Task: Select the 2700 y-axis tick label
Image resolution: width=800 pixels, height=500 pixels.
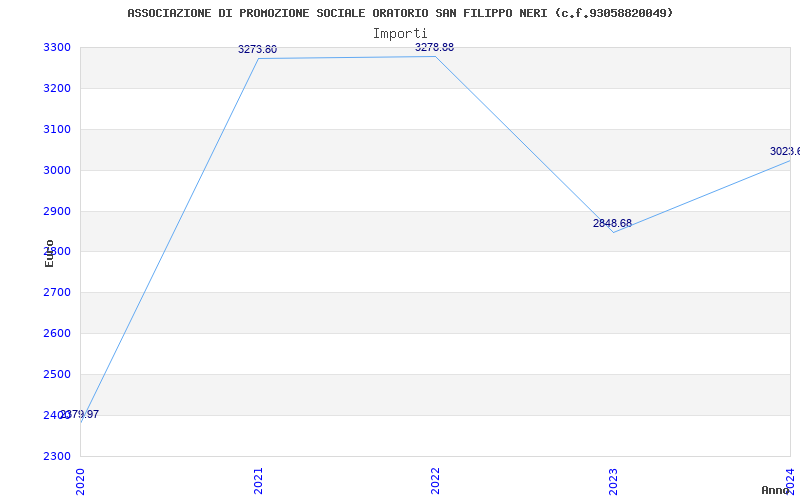Action: pyautogui.click(x=57, y=293)
